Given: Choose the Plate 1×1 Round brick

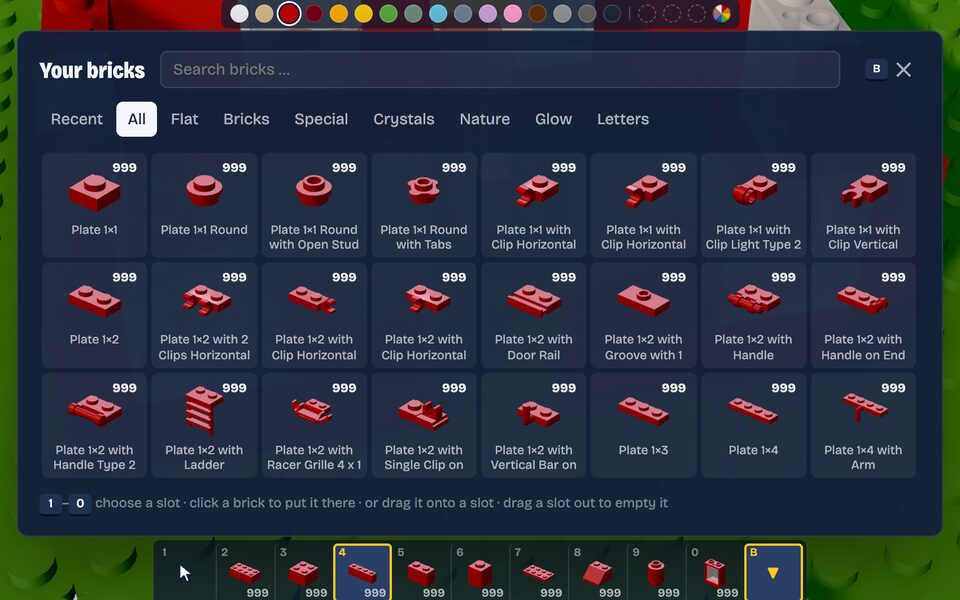Looking at the screenshot, I should tap(204, 205).
